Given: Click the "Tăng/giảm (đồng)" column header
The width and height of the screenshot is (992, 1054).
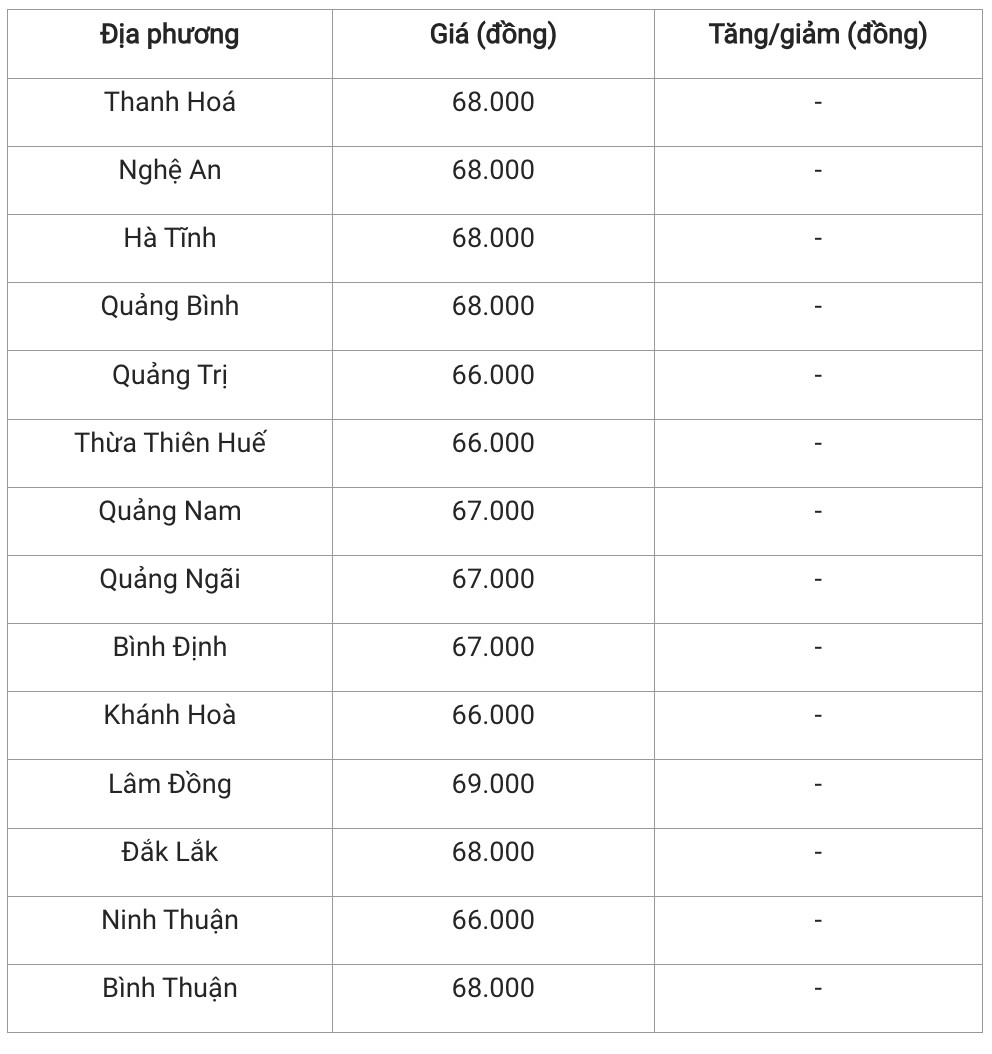Looking at the screenshot, I should 818,36.
